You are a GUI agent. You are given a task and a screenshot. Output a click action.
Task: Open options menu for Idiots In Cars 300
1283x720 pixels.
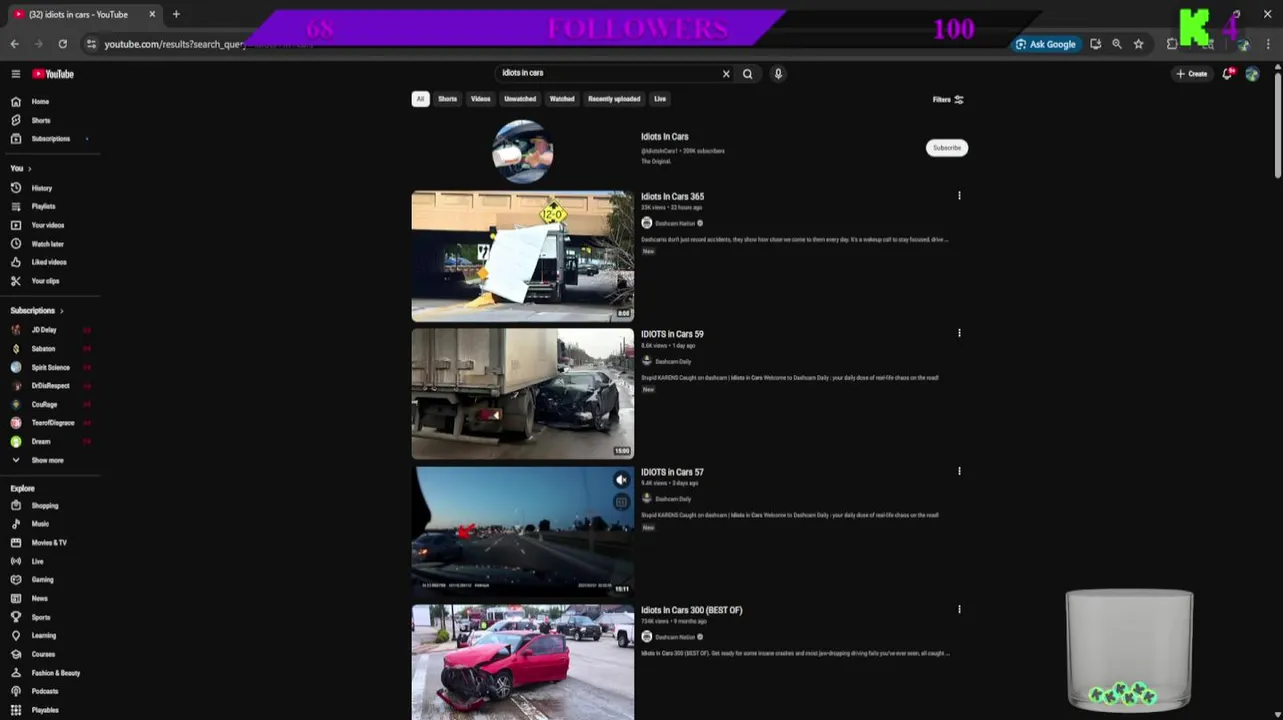pos(959,609)
